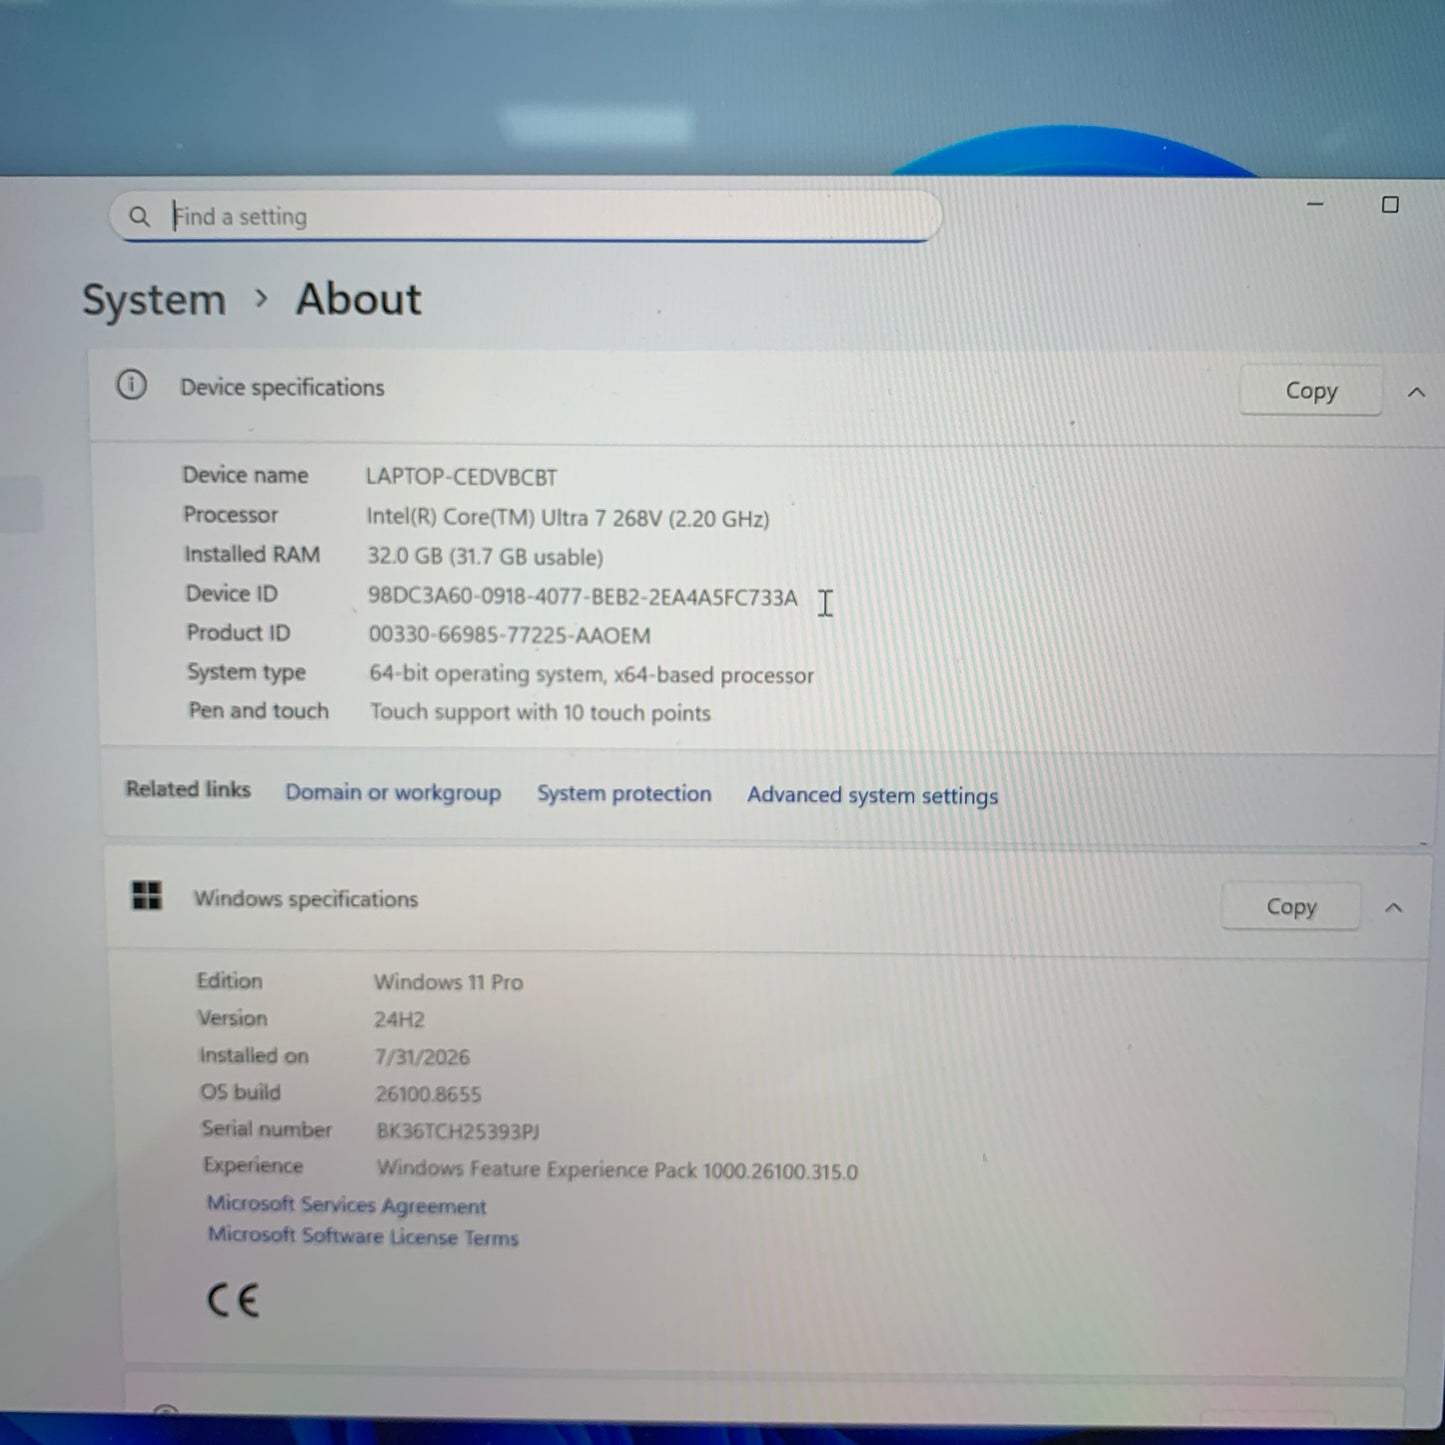1445x1445 pixels.
Task: Click the serial number BK36TCH25393PJ
Action: 457,1131
